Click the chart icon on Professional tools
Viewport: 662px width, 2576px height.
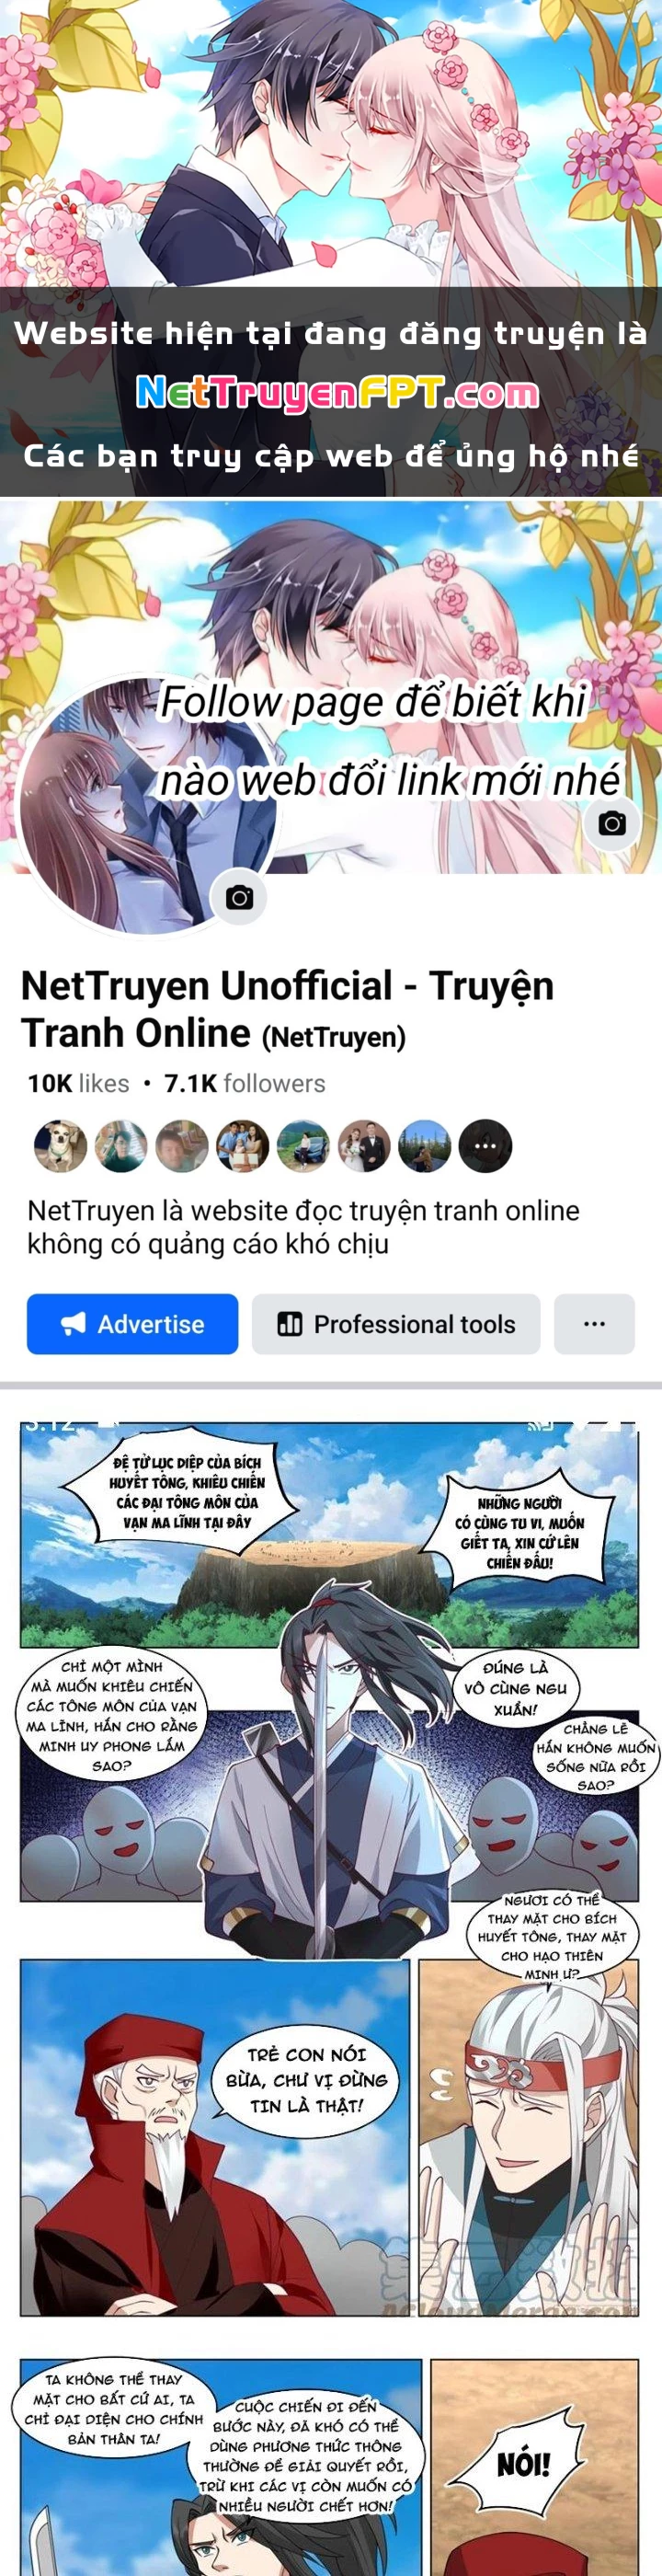point(289,1324)
